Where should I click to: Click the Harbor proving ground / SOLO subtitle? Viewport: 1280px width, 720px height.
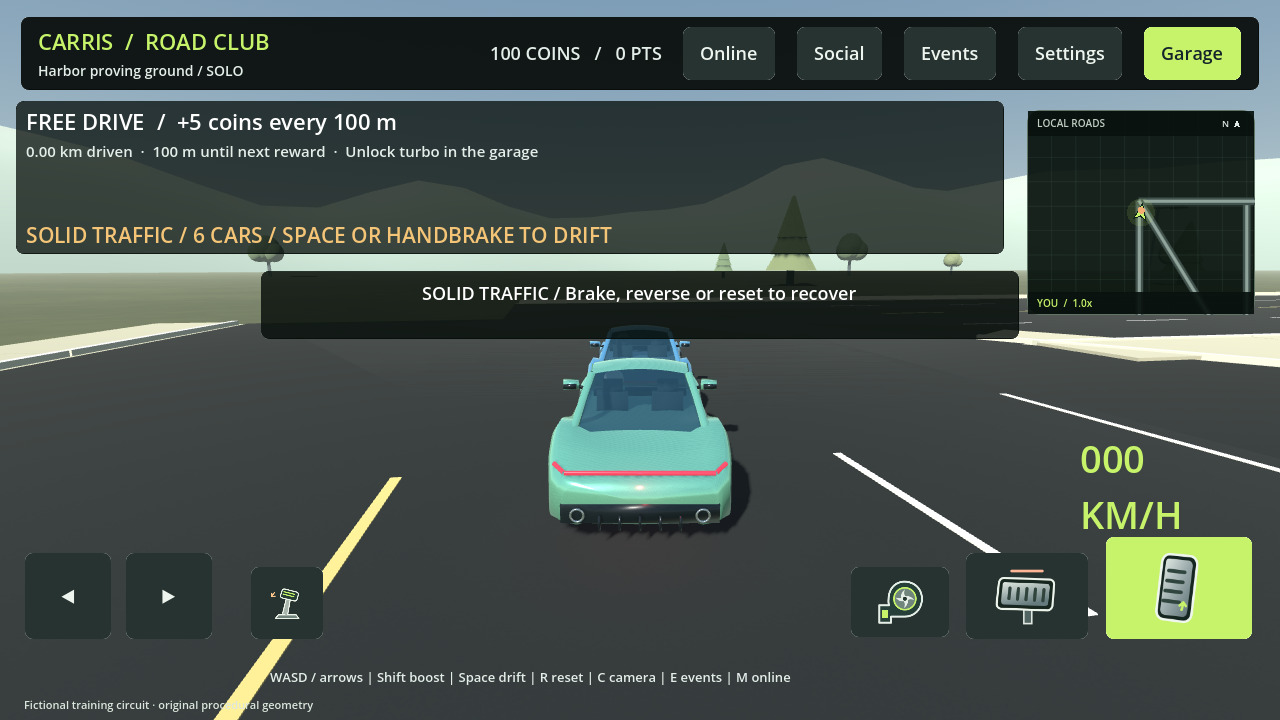[x=141, y=71]
